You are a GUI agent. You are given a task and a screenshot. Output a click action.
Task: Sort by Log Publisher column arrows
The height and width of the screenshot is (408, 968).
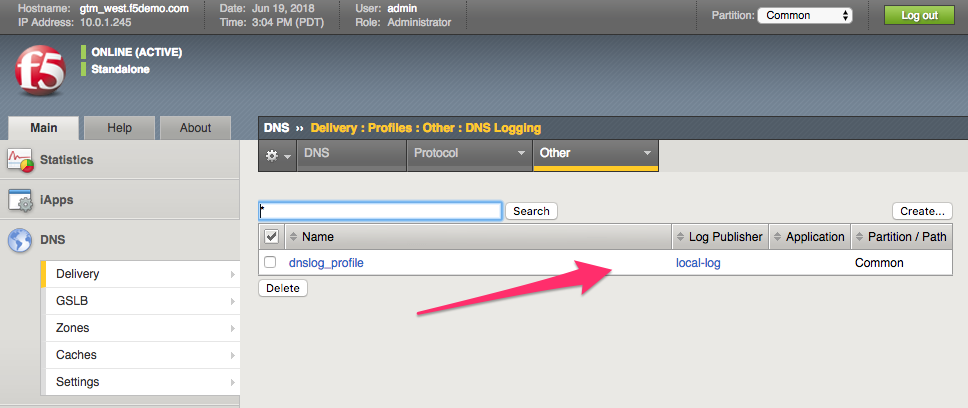click(680, 237)
